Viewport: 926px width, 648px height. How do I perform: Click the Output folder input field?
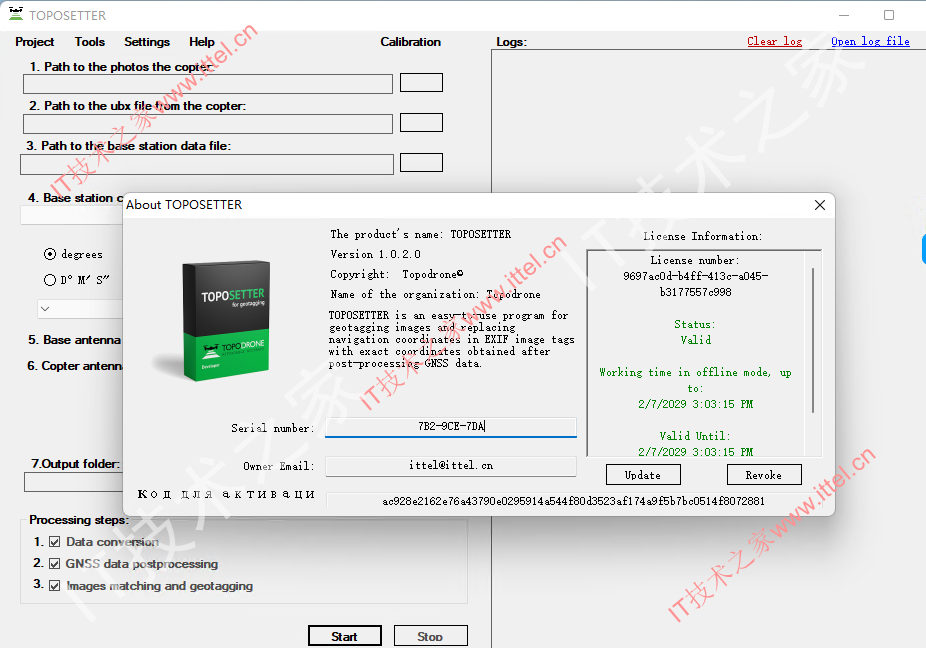tap(74, 482)
